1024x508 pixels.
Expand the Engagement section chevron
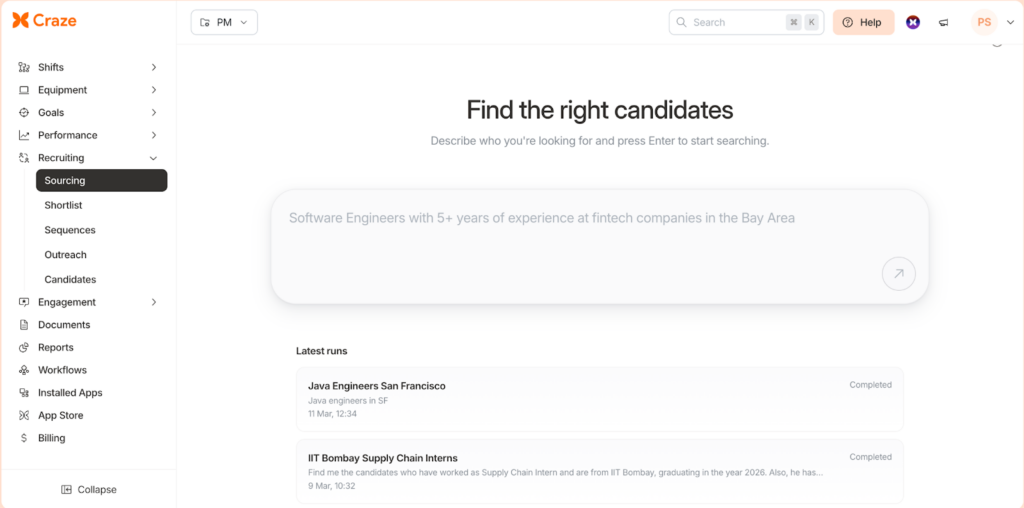coord(153,302)
